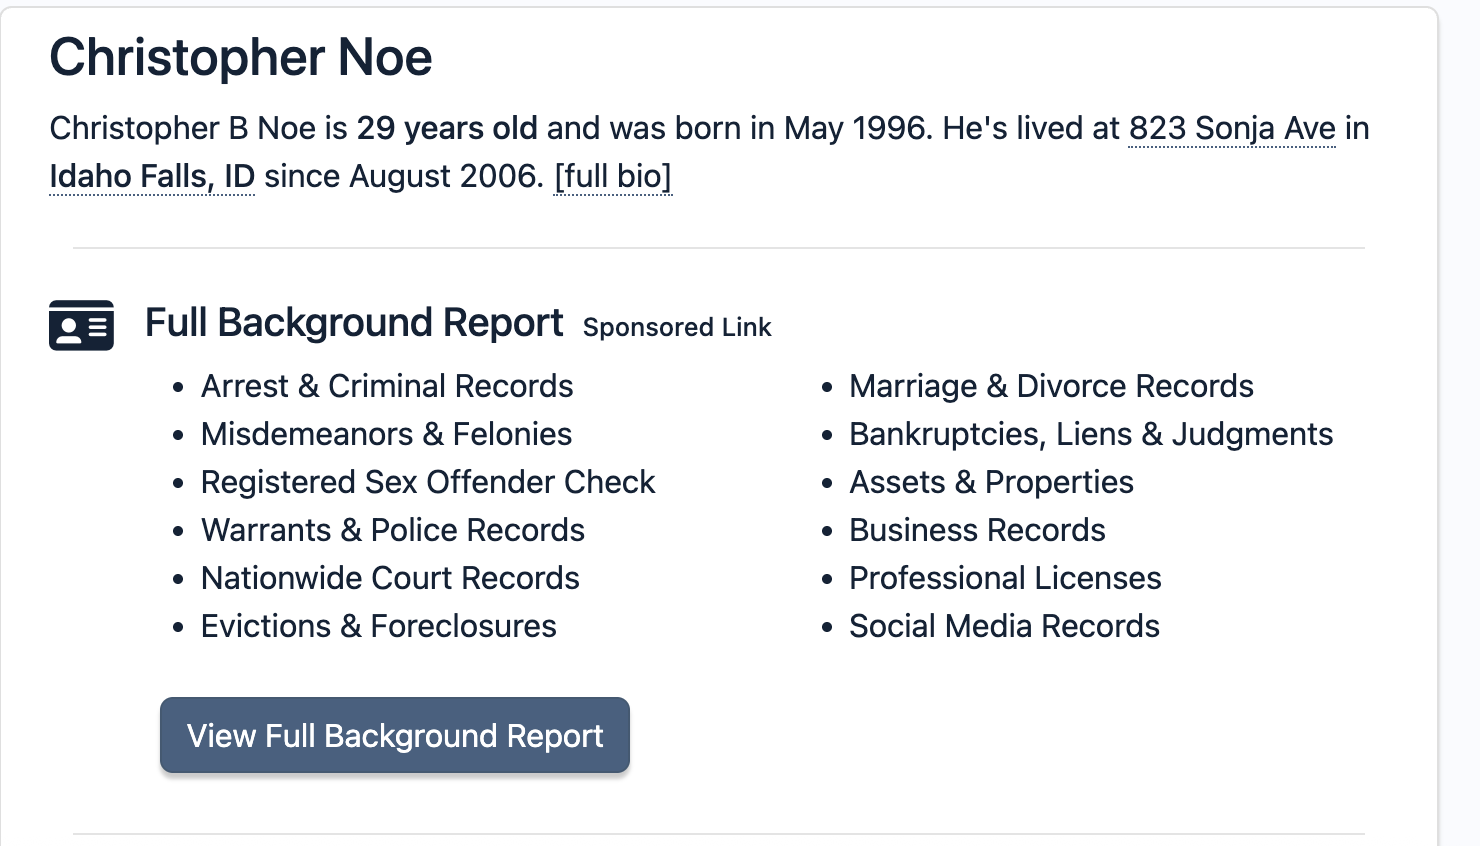Select Assets & Properties item
The image size is (1480, 846).
click(991, 483)
